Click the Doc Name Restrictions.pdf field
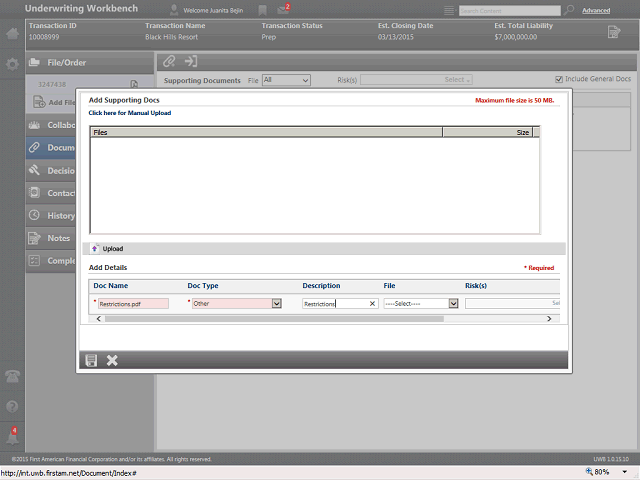This screenshot has width=640, height=480. (x=133, y=304)
